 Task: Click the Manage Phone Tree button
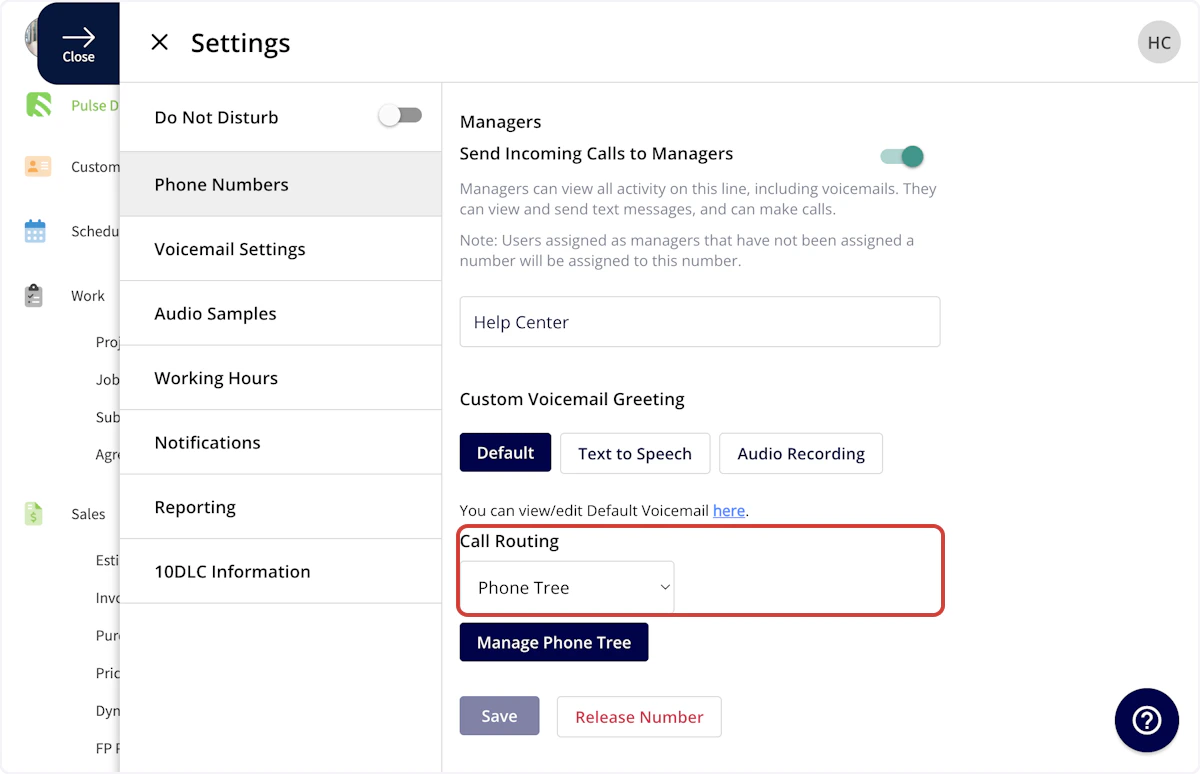click(x=554, y=642)
